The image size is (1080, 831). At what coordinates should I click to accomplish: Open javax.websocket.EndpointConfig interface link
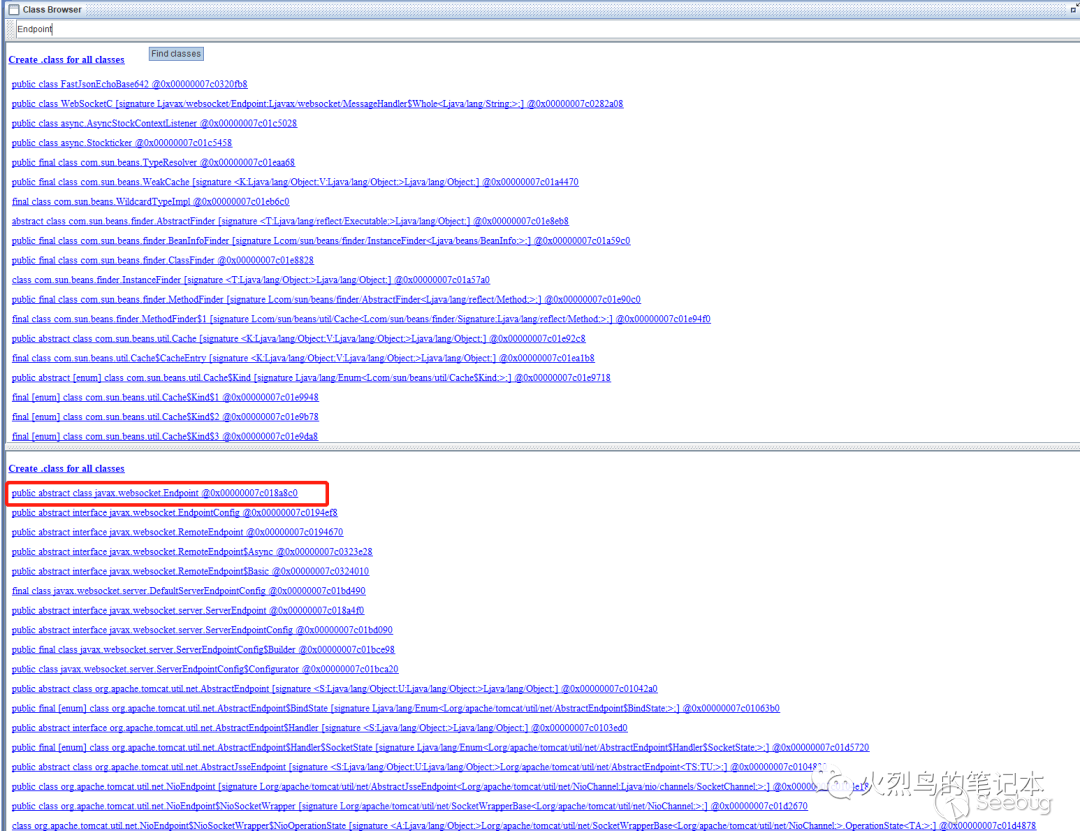174,513
